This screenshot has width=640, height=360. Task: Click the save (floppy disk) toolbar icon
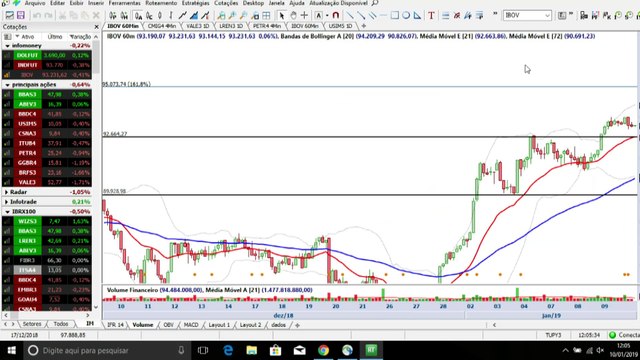click(20, 16)
